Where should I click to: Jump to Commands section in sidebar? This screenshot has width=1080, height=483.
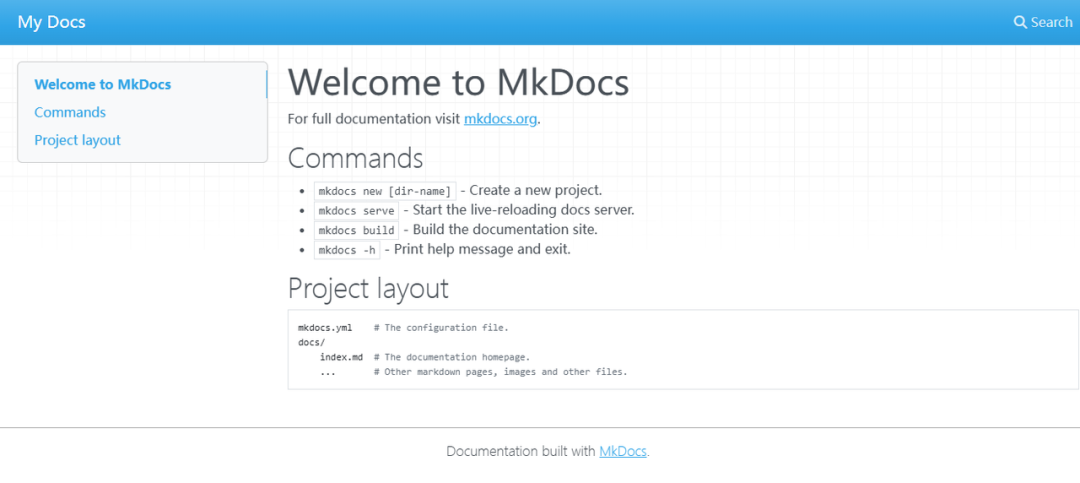coord(70,112)
